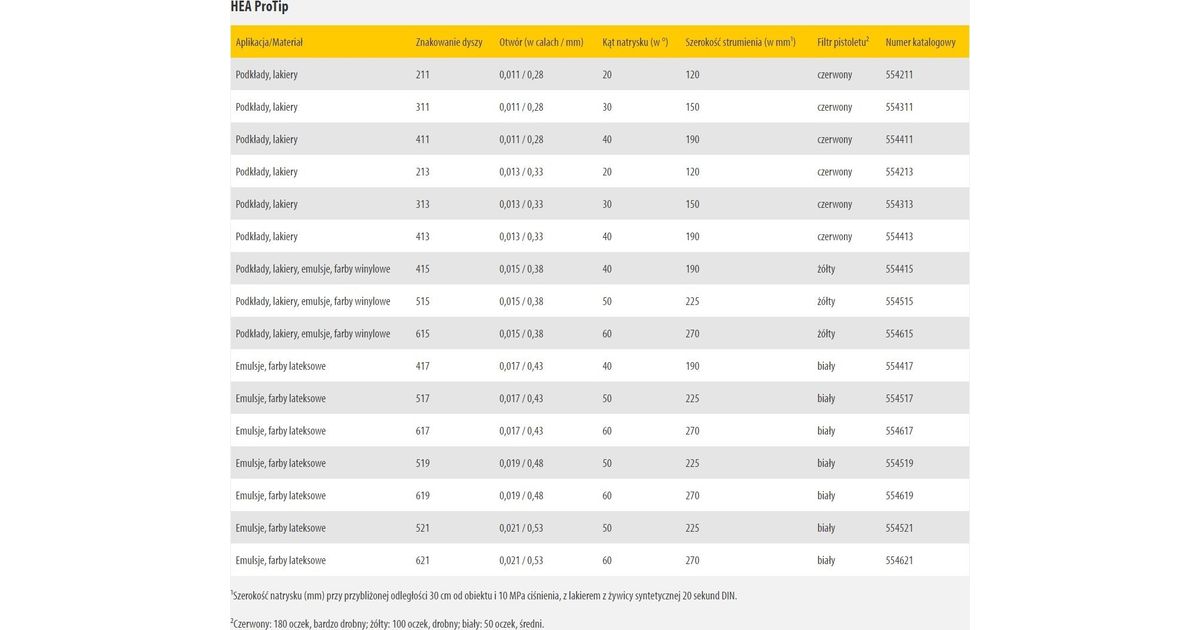Click the footnote explaining "Czerwony: 180 oczek"
The height and width of the screenshot is (630, 1200).
point(387,624)
